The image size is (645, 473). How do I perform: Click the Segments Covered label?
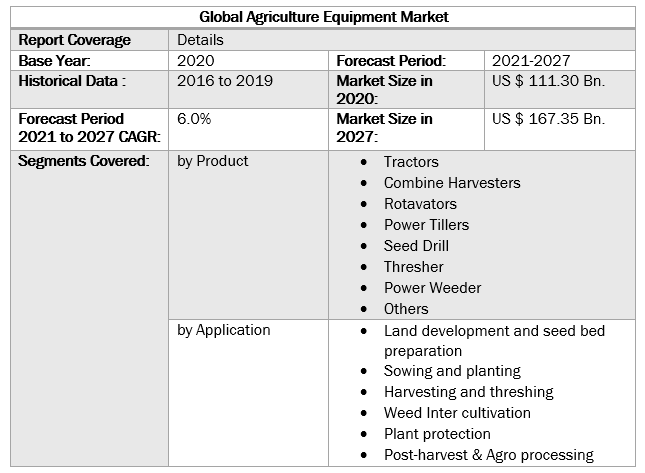click(x=84, y=160)
